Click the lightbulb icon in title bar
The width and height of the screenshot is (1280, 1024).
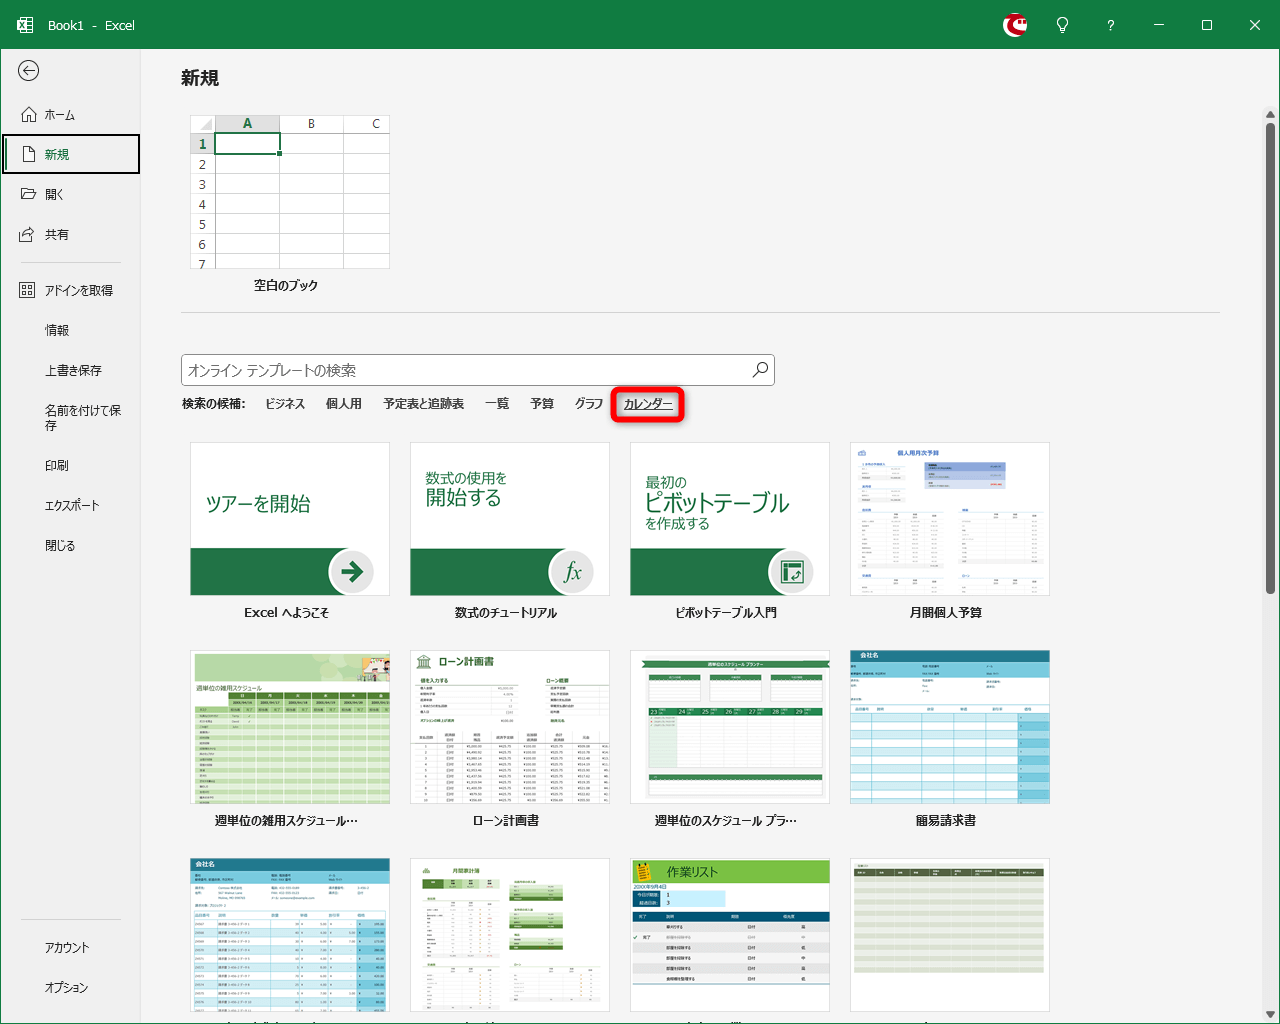(x=1062, y=25)
